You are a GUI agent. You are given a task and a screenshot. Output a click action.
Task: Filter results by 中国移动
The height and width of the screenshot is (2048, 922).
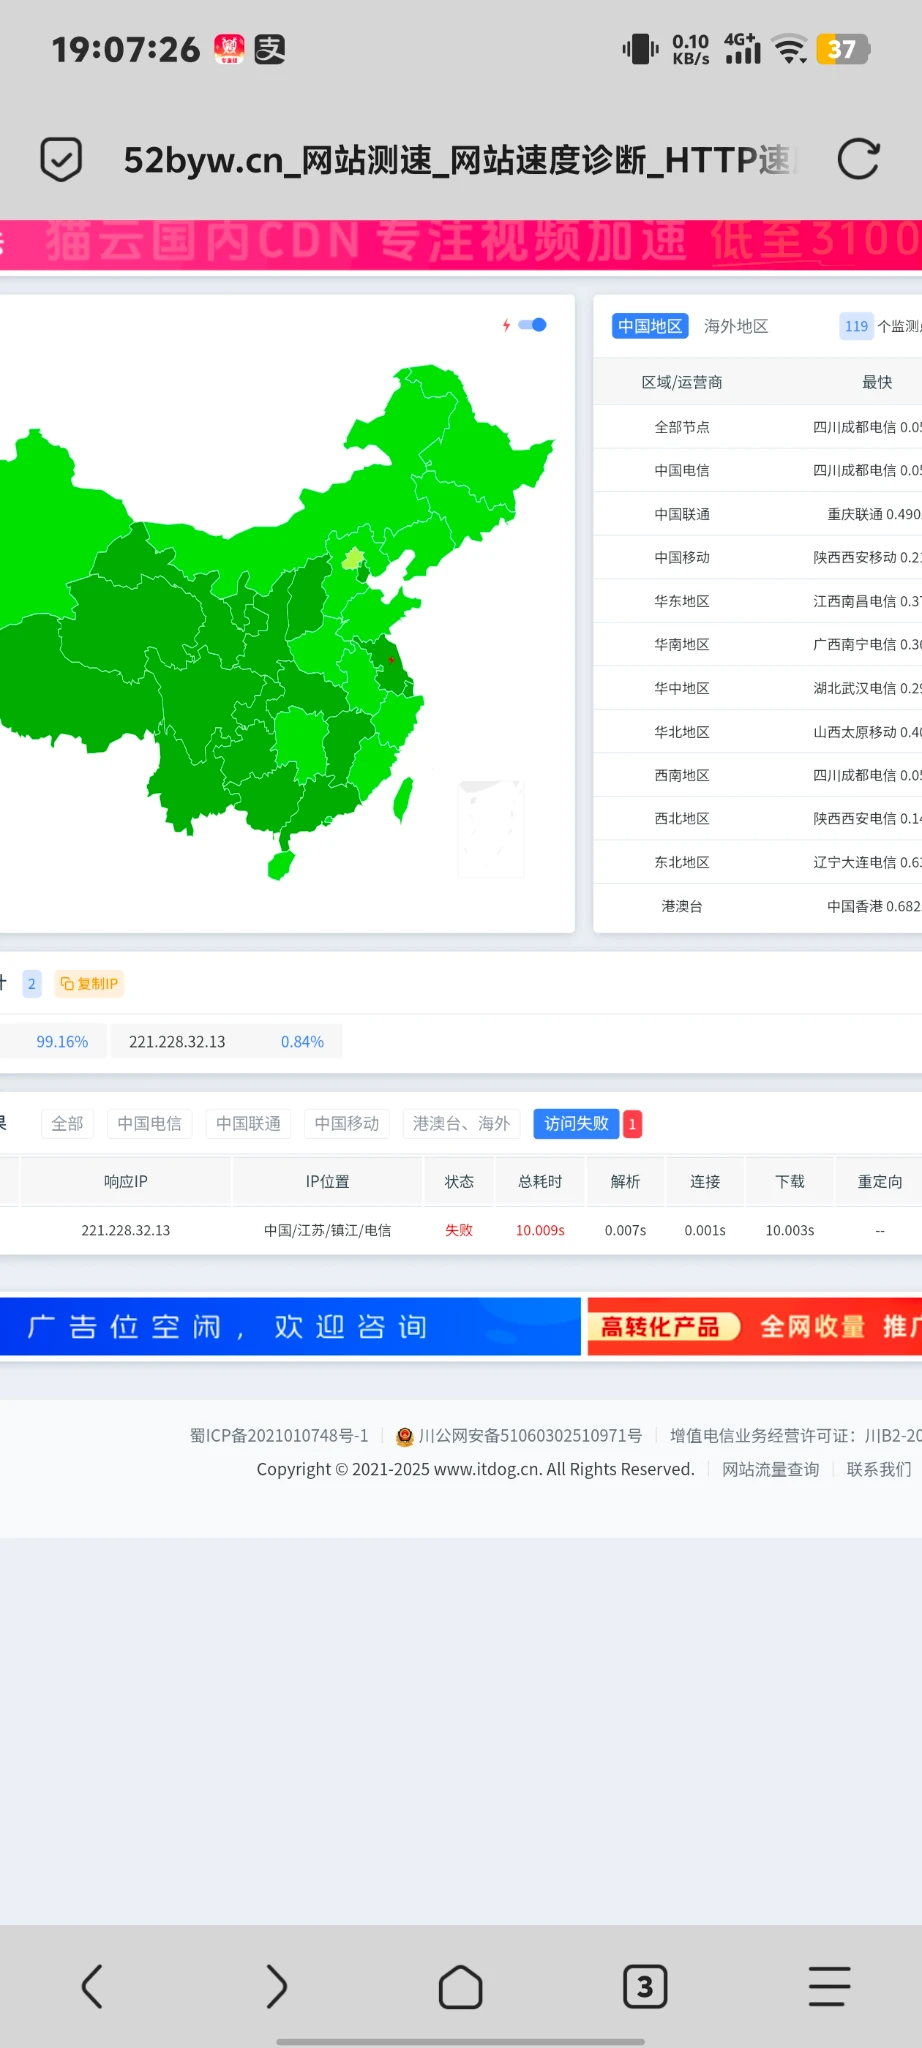tap(347, 1124)
